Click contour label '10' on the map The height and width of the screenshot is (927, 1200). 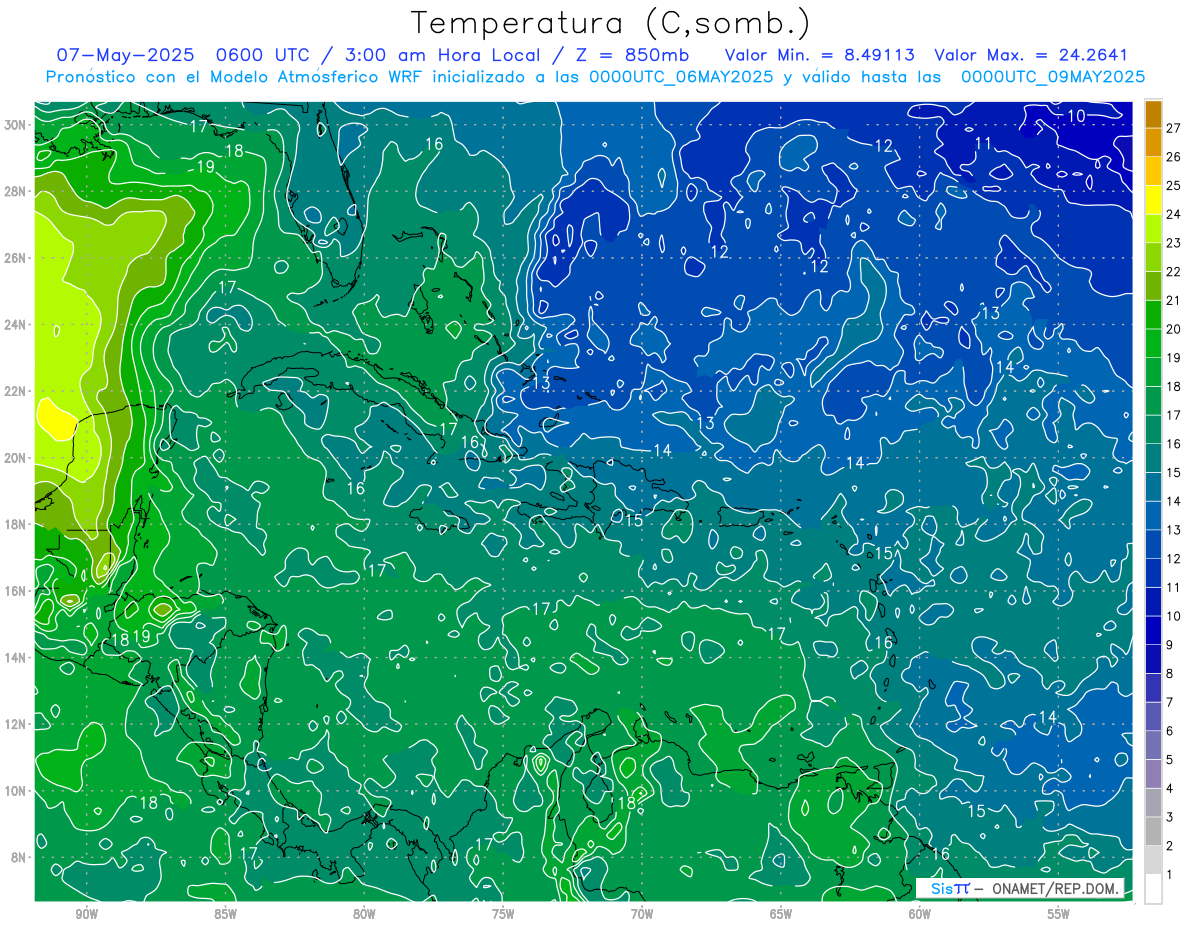[x=1076, y=116]
